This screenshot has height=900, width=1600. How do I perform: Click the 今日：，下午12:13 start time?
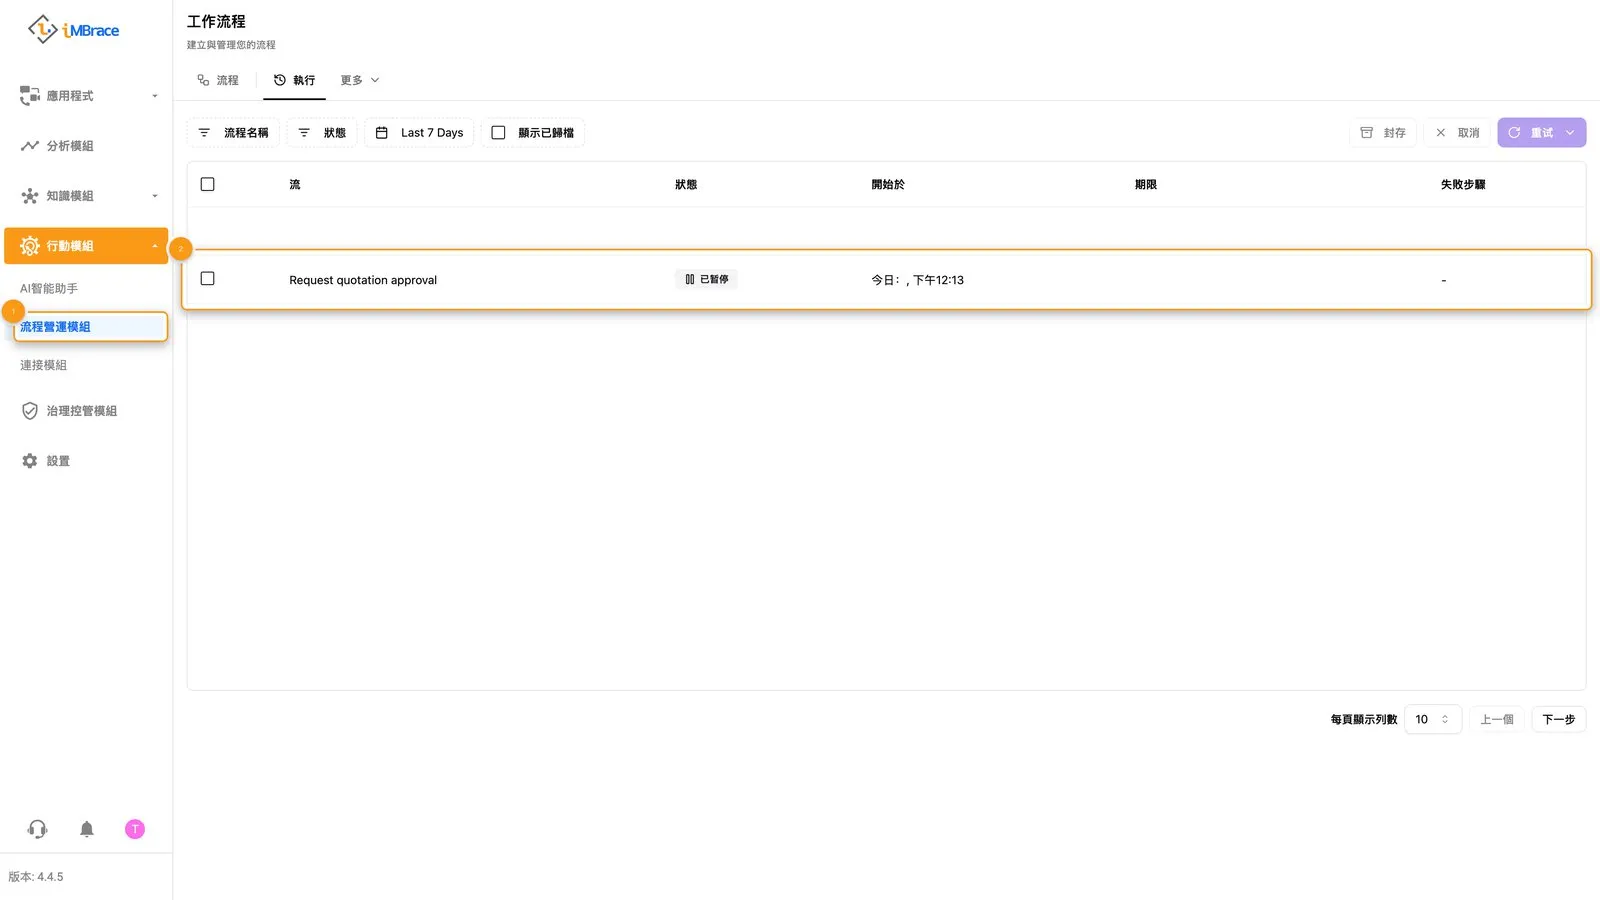[x=918, y=280]
